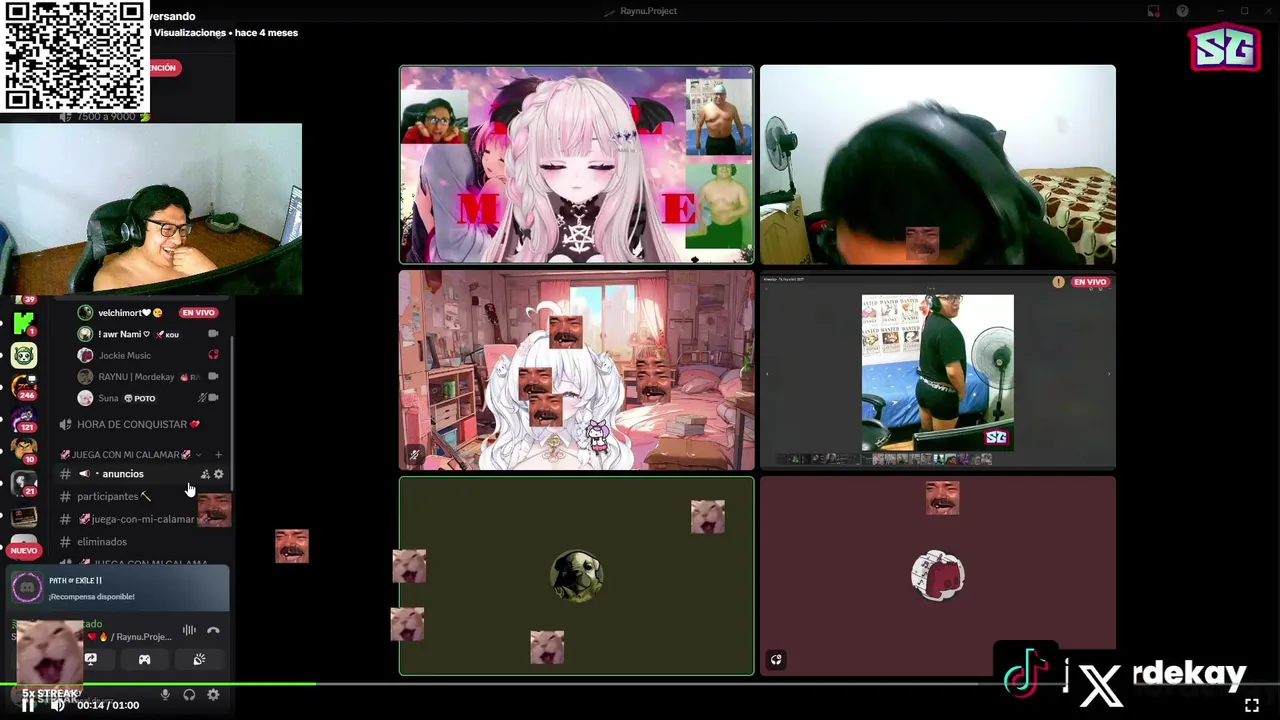The height and width of the screenshot is (720, 1280).
Task: Join HORA DE CONQUISTAR voice channel
Action: click(130, 424)
